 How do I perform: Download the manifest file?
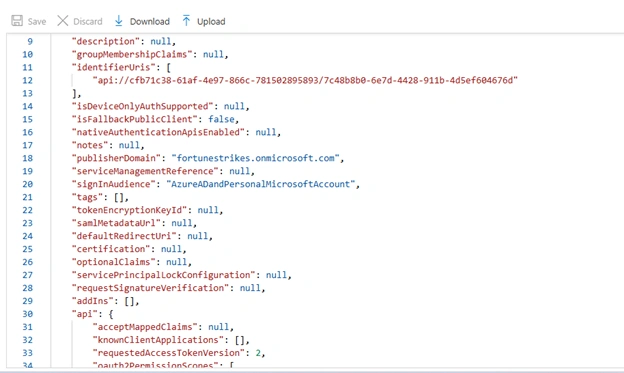click(142, 21)
